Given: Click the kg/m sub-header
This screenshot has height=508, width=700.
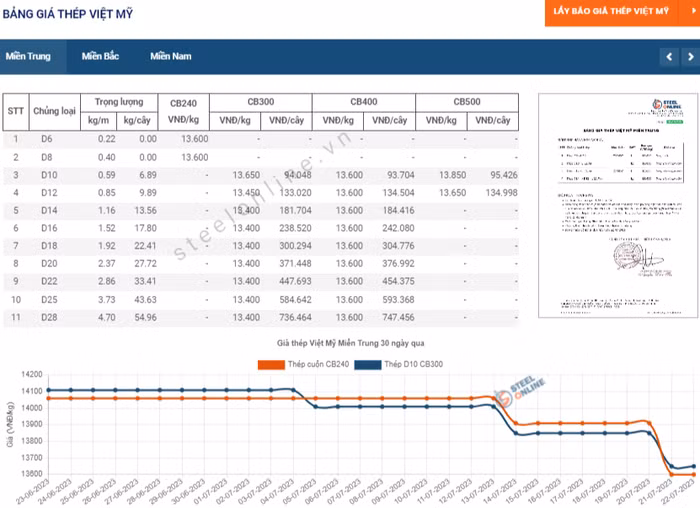Looking at the screenshot, I should tap(99, 121).
